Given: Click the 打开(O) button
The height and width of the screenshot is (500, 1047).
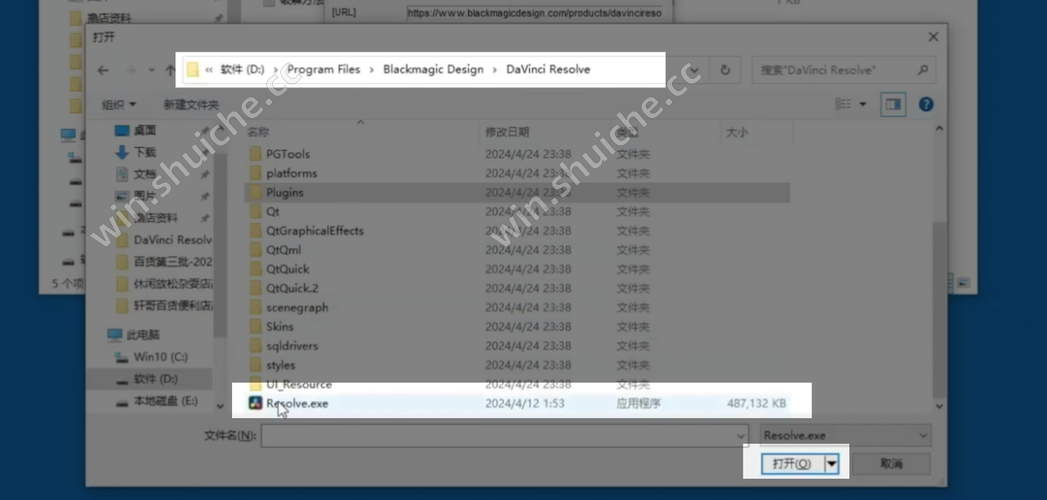Looking at the screenshot, I should pos(792,463).
